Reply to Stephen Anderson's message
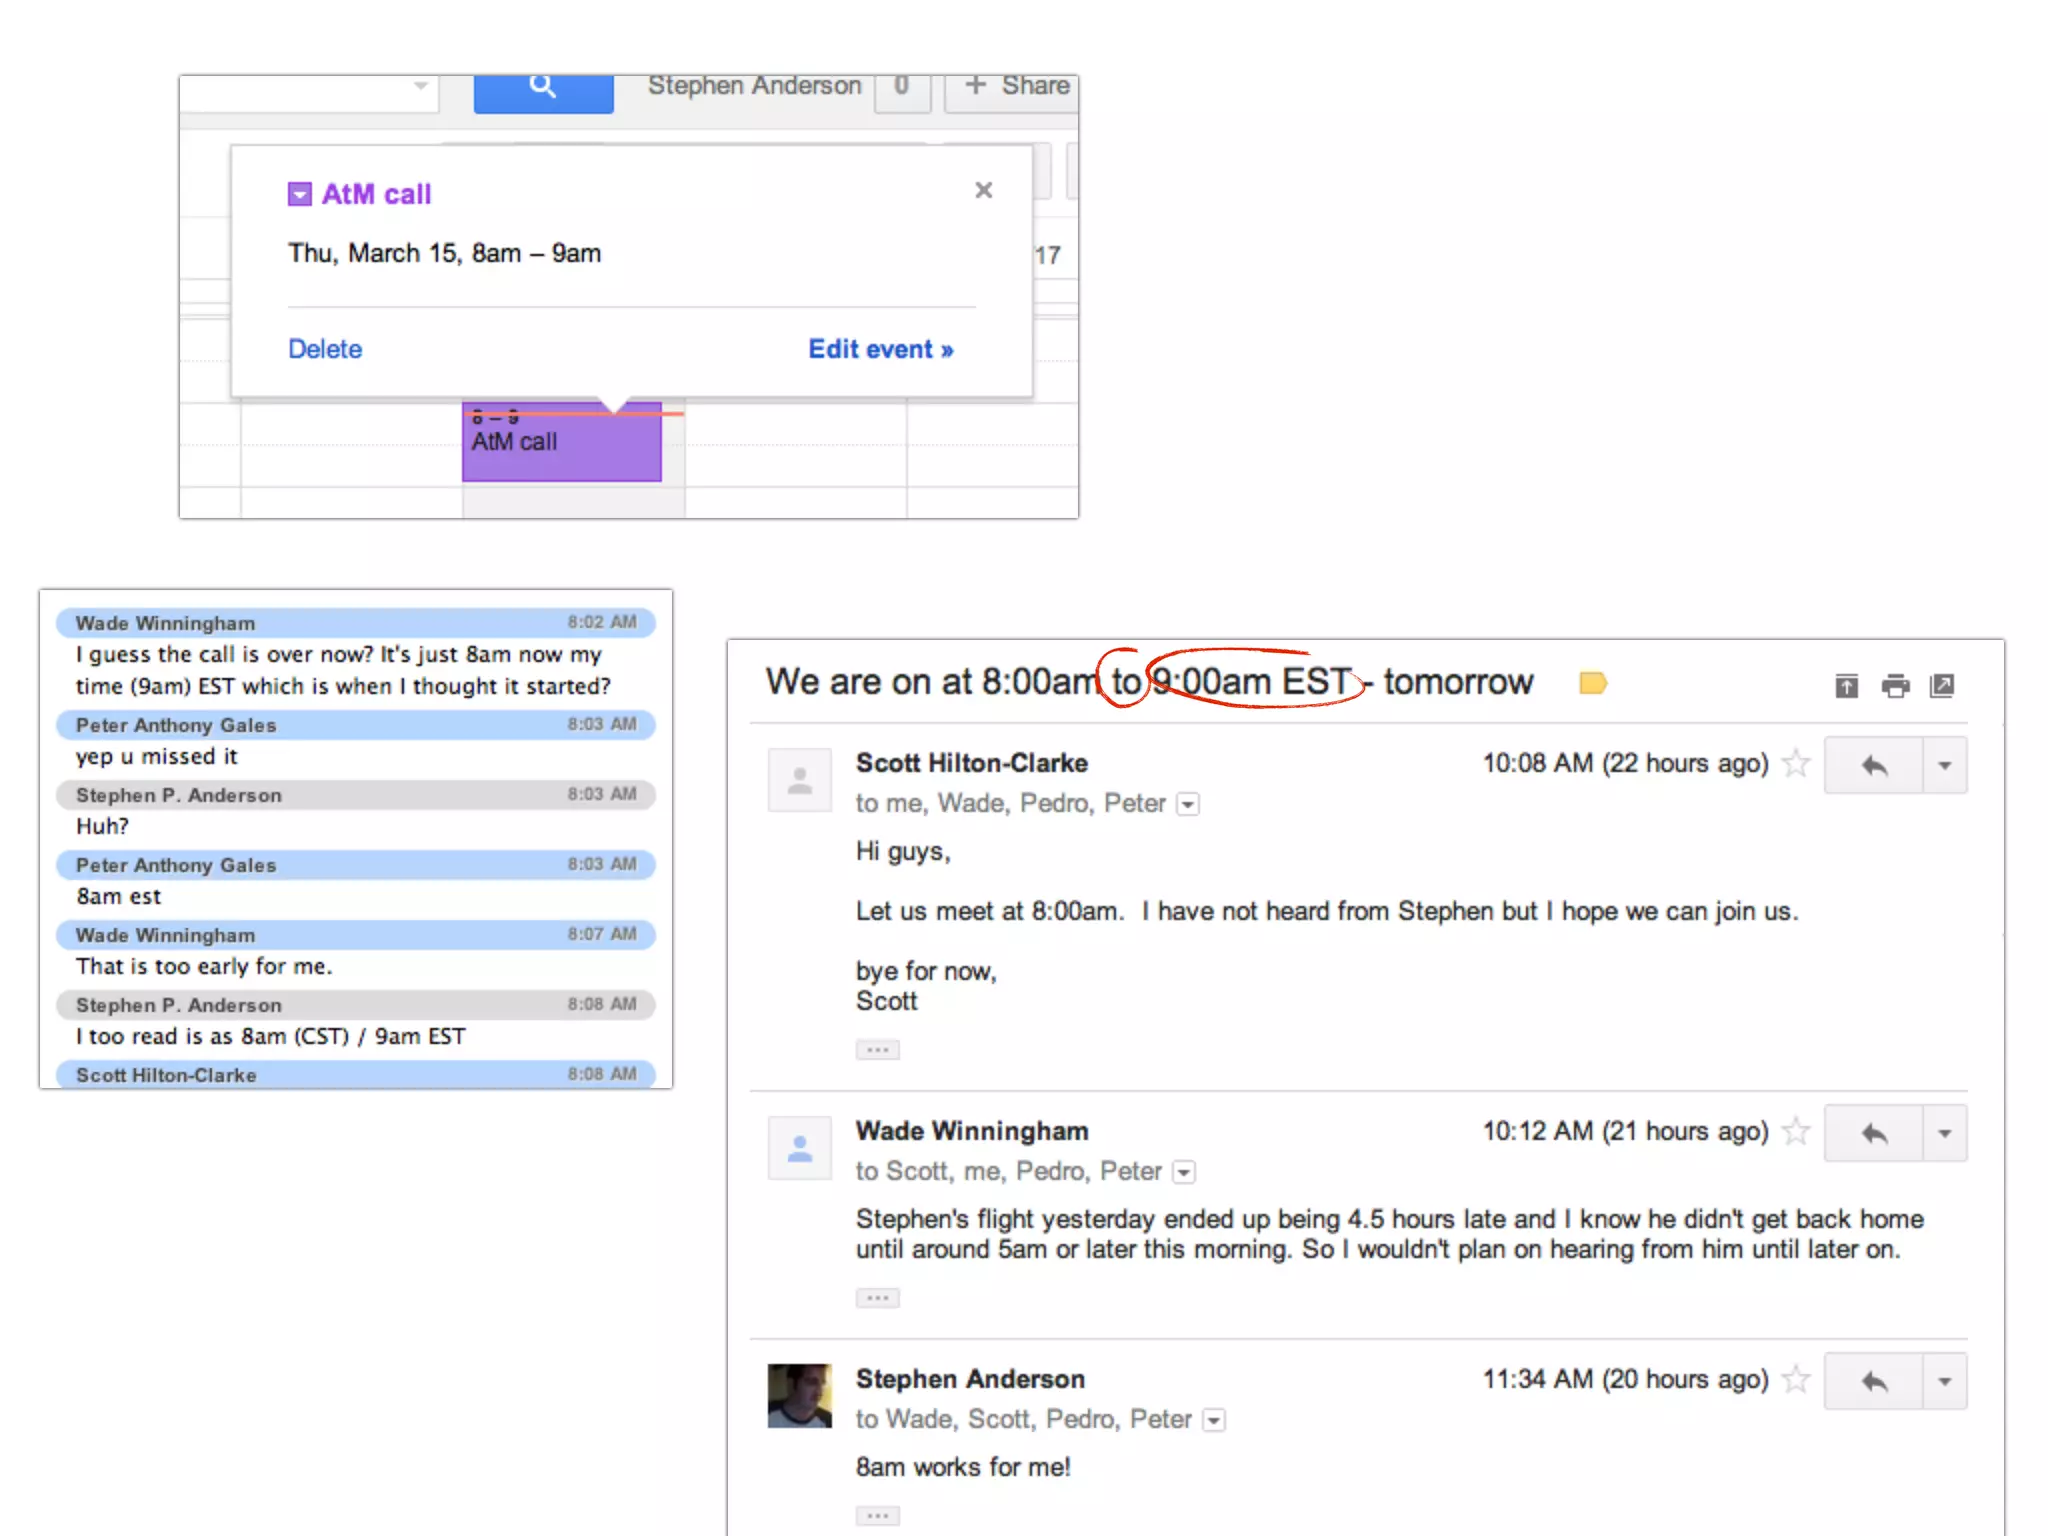2048x1536 pixels. [x=1873, y=1382]
